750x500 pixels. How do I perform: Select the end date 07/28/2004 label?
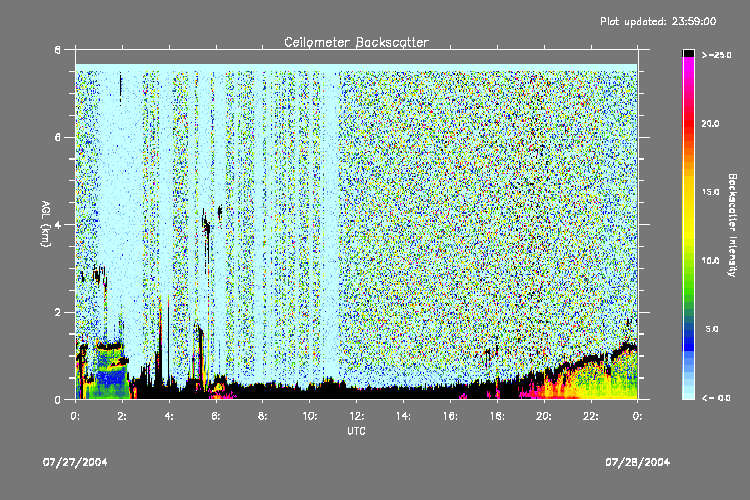point(638,462)
